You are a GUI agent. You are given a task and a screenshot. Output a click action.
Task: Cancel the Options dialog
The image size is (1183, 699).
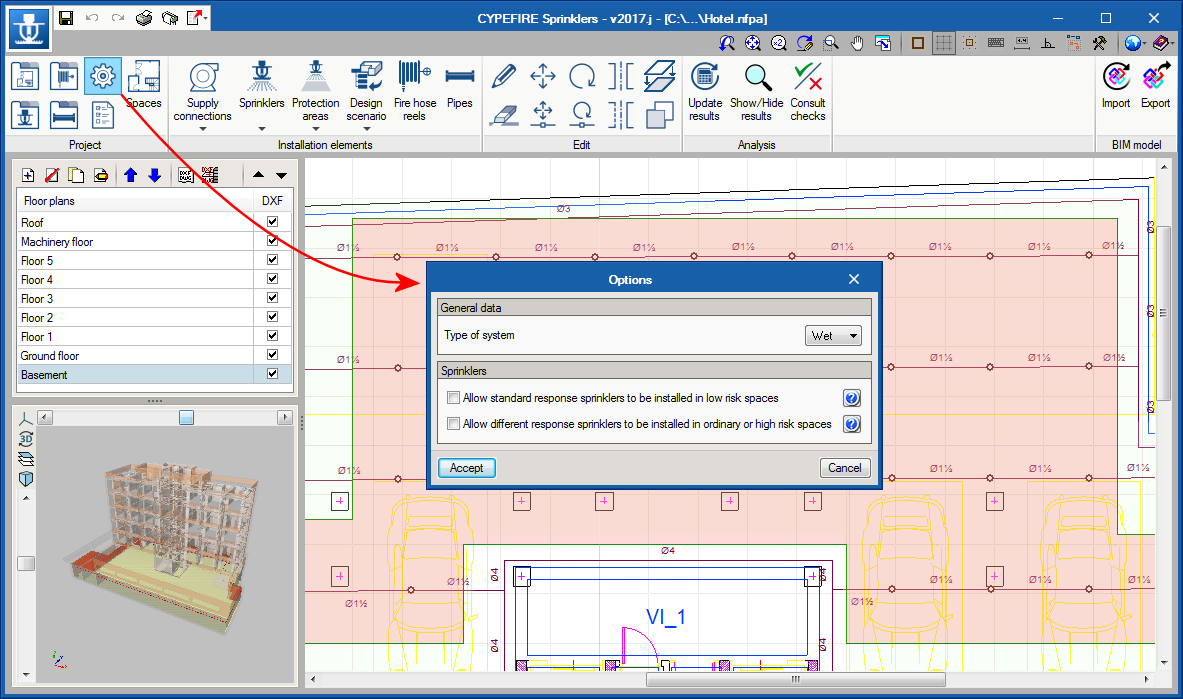[844, 468]
